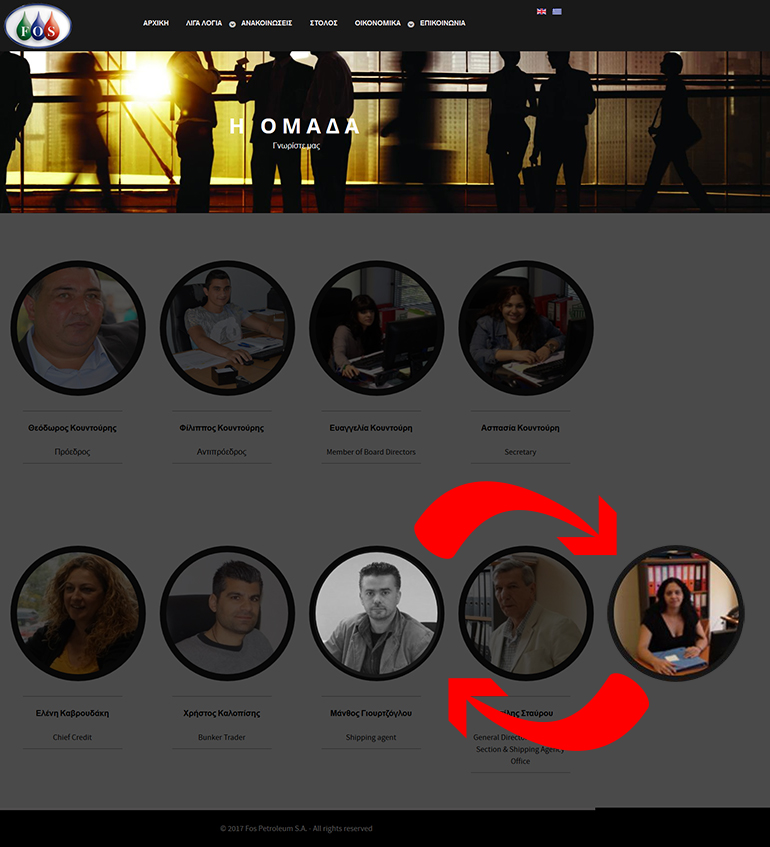Click the name Ελένη Καβρουδάκη
The image size is (770, 847).
coord(72,713)
